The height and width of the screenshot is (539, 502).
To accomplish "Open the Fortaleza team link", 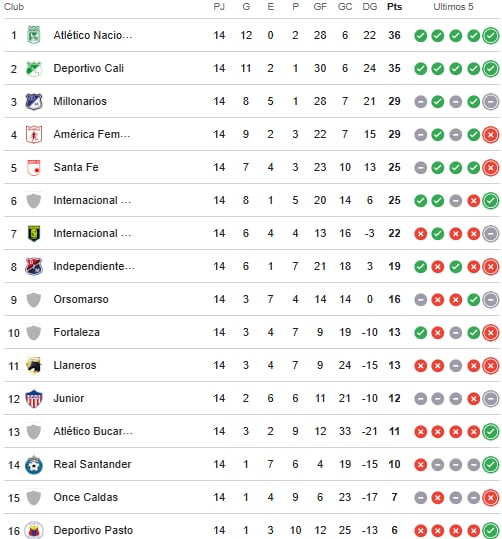I will click(76, 332).
